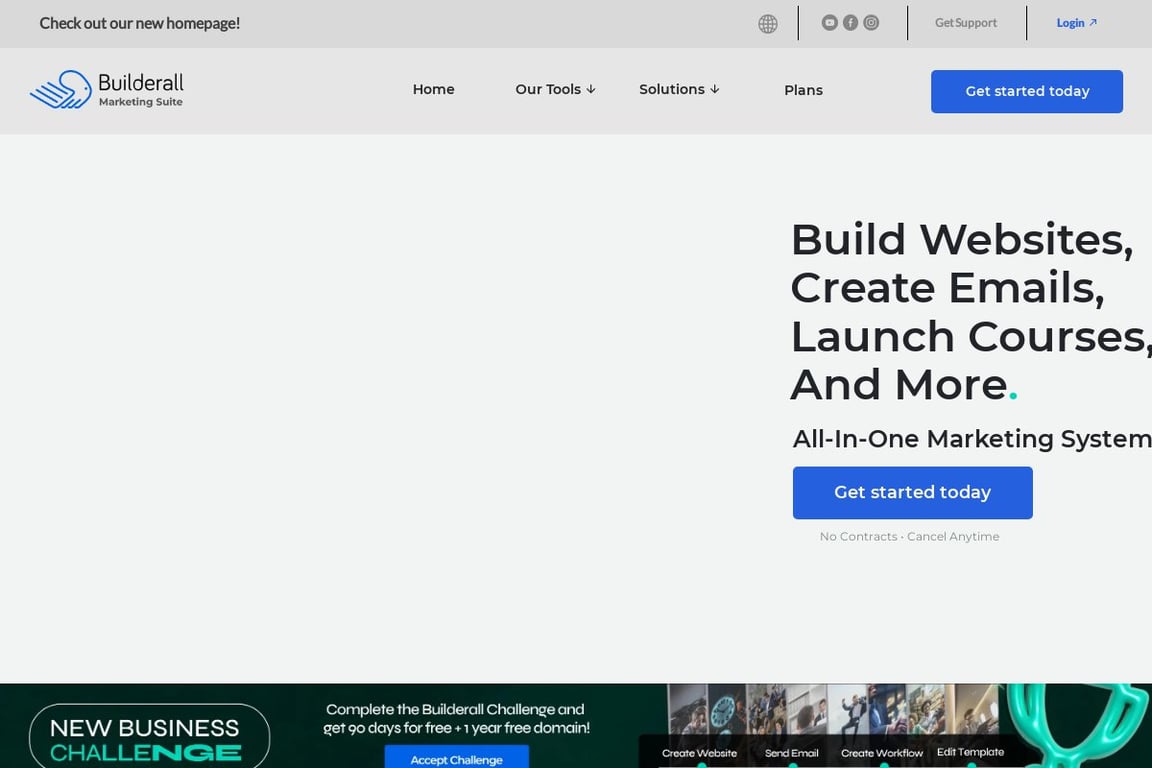Click the header Get started today button
Viewport: 1152px width, 768px height.
click(1026, 91)
